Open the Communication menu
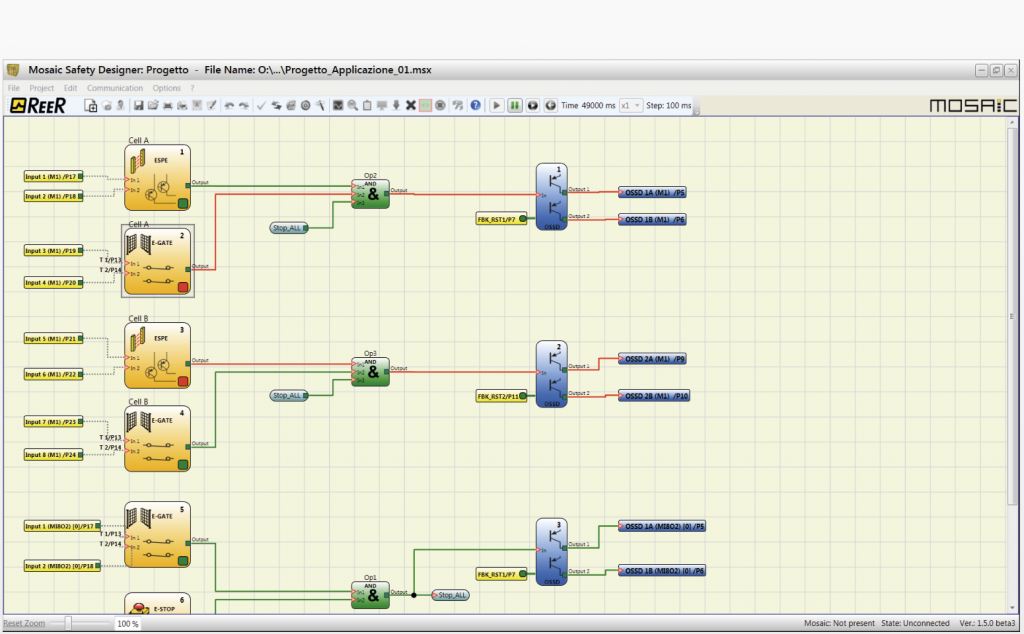 (115, 88)
